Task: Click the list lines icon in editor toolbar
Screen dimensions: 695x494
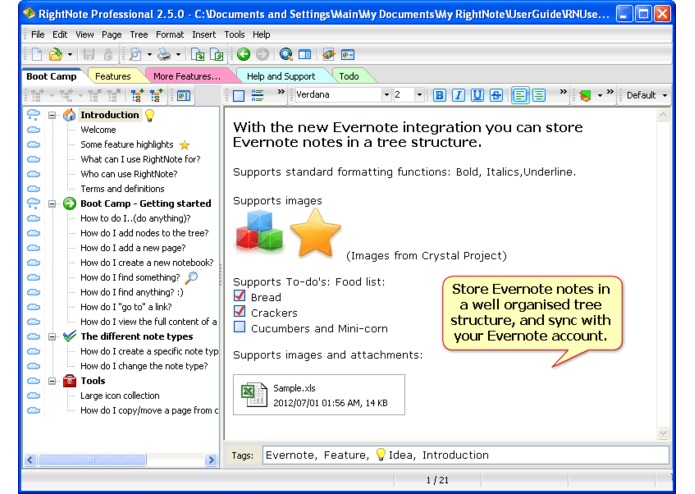Action: tap(258, 95)
